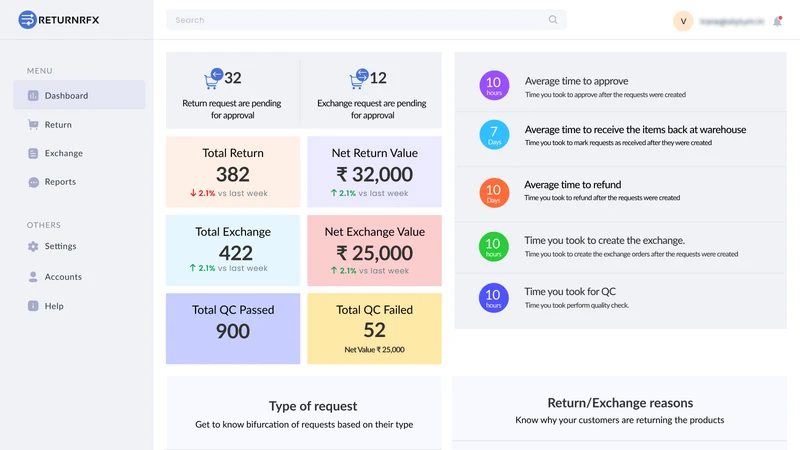Select Reports in the sidebar
This screenshot has width=800, height=450.
pyautogui.click(x=60, y=182)
